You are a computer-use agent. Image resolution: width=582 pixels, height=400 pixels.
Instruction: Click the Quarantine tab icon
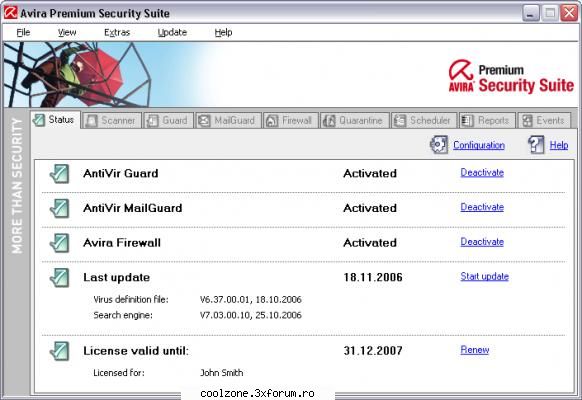click(329, 121)
